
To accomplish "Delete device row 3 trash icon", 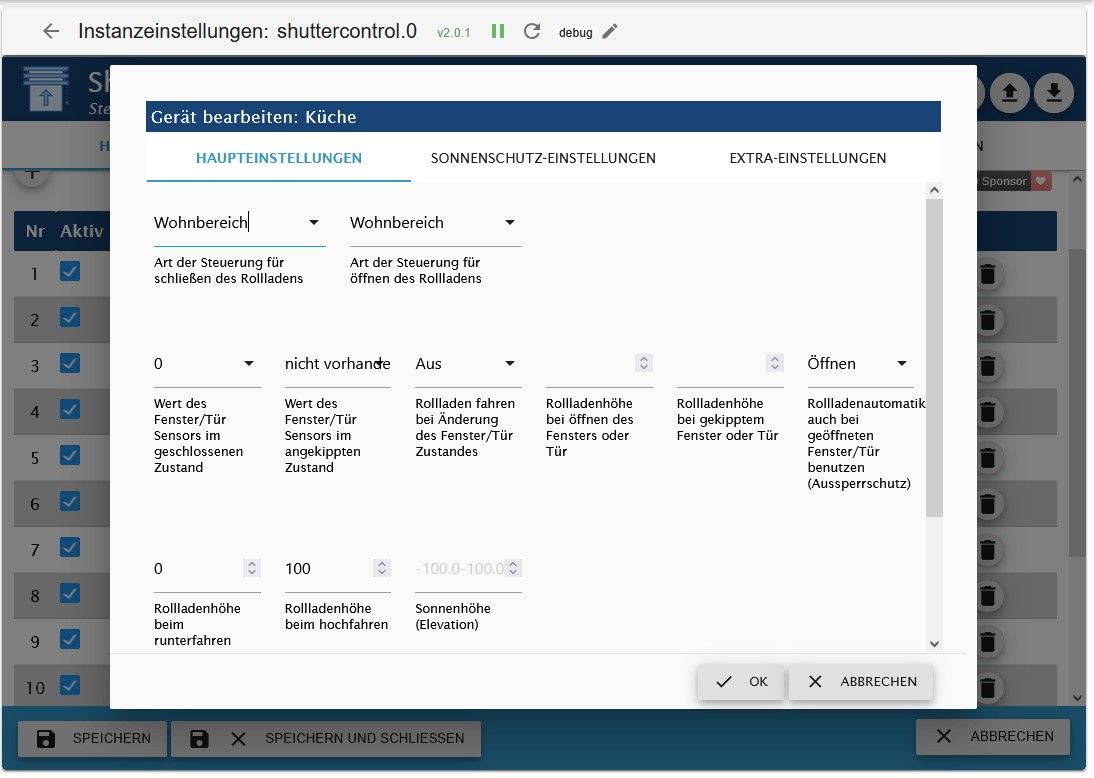I will click(987, 366).
